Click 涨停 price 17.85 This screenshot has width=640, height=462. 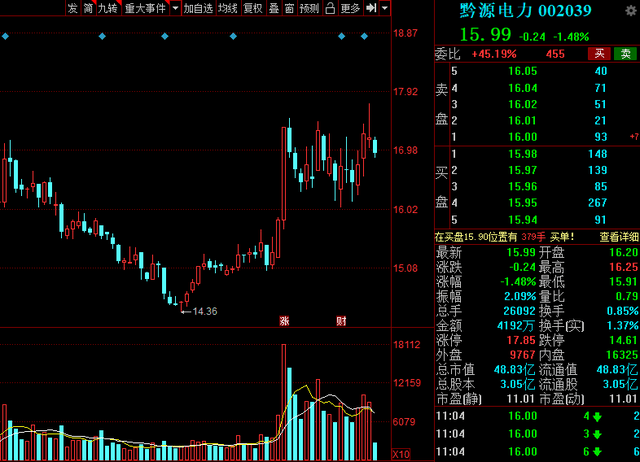(x=521, y=340)
